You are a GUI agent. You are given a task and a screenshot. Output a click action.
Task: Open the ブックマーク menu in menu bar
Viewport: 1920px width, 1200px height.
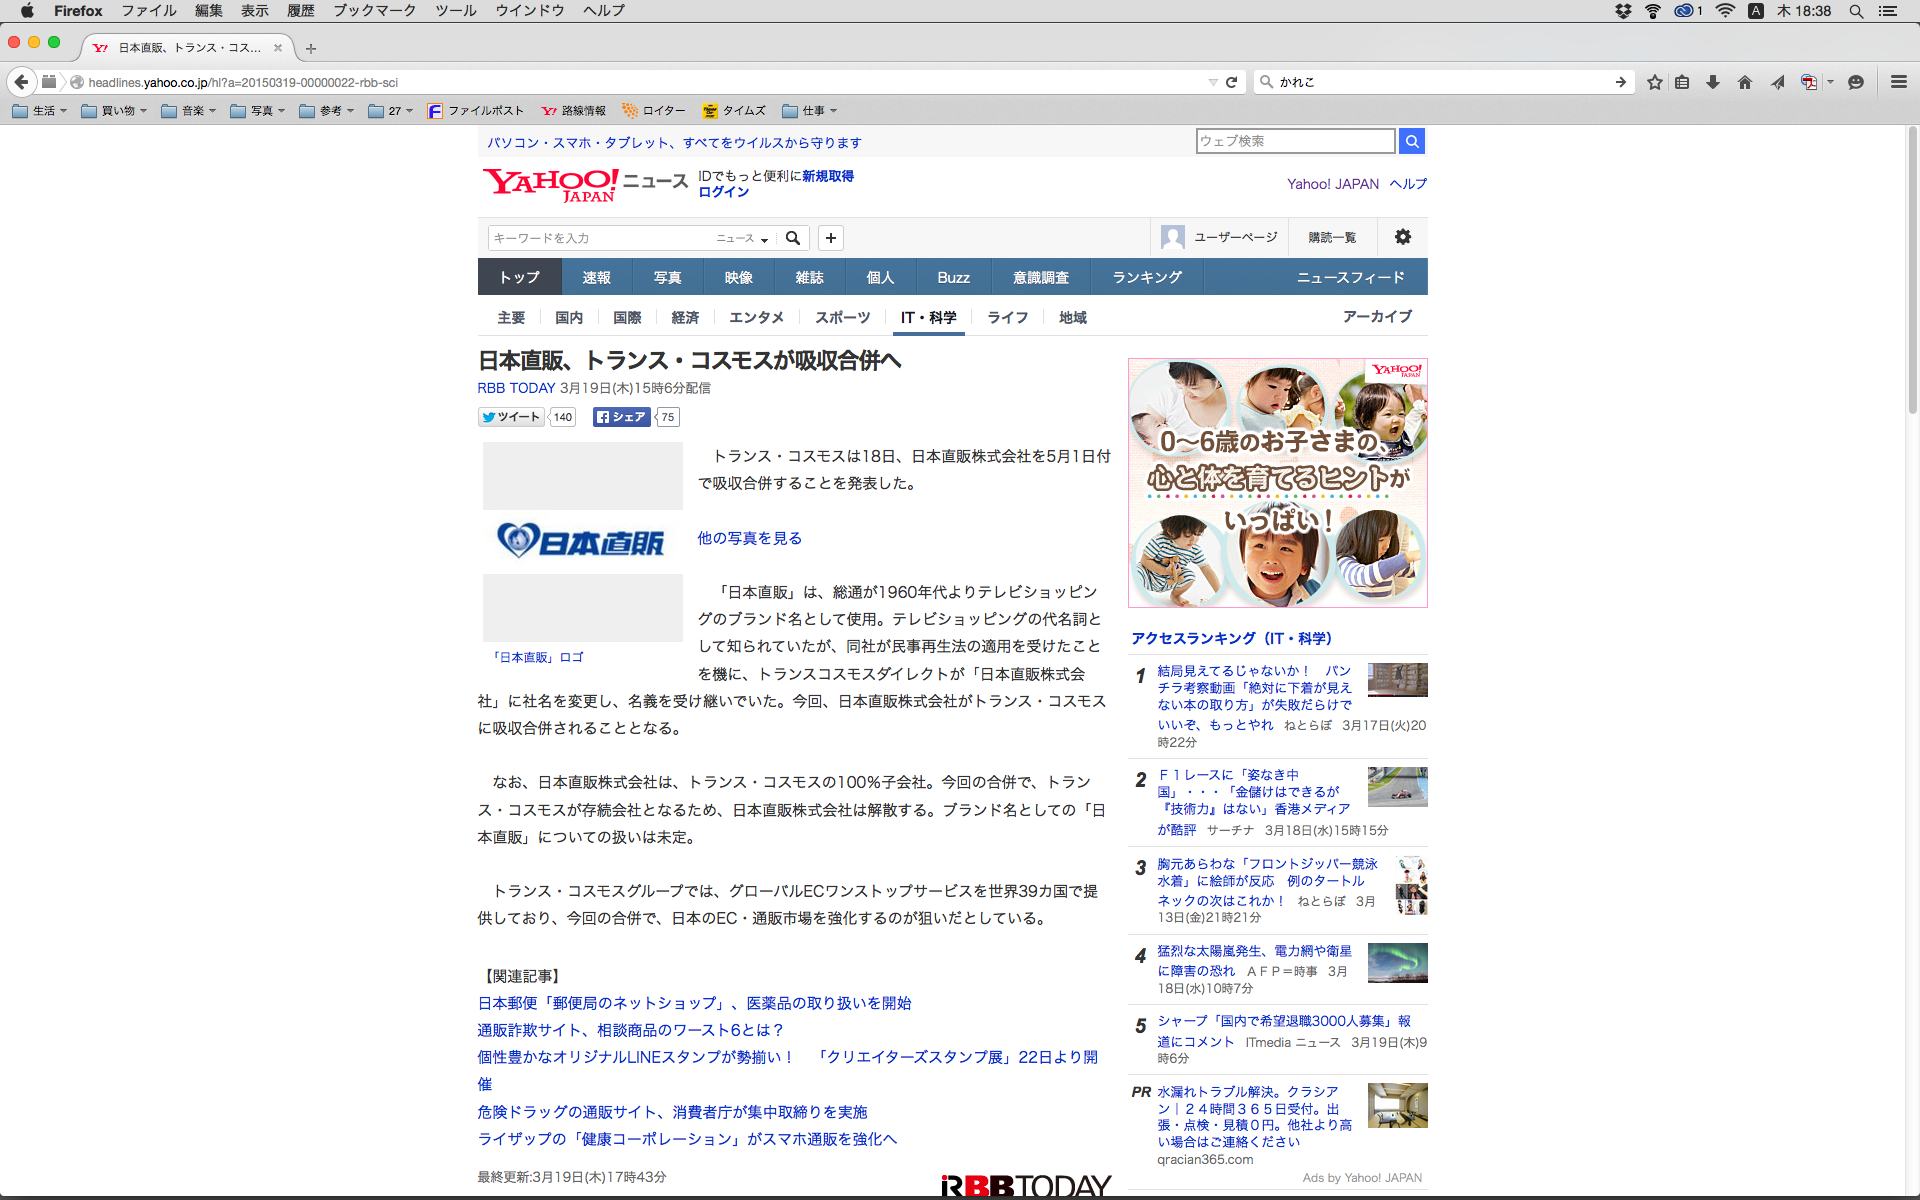pyautogui.click(x=374, y=11)
